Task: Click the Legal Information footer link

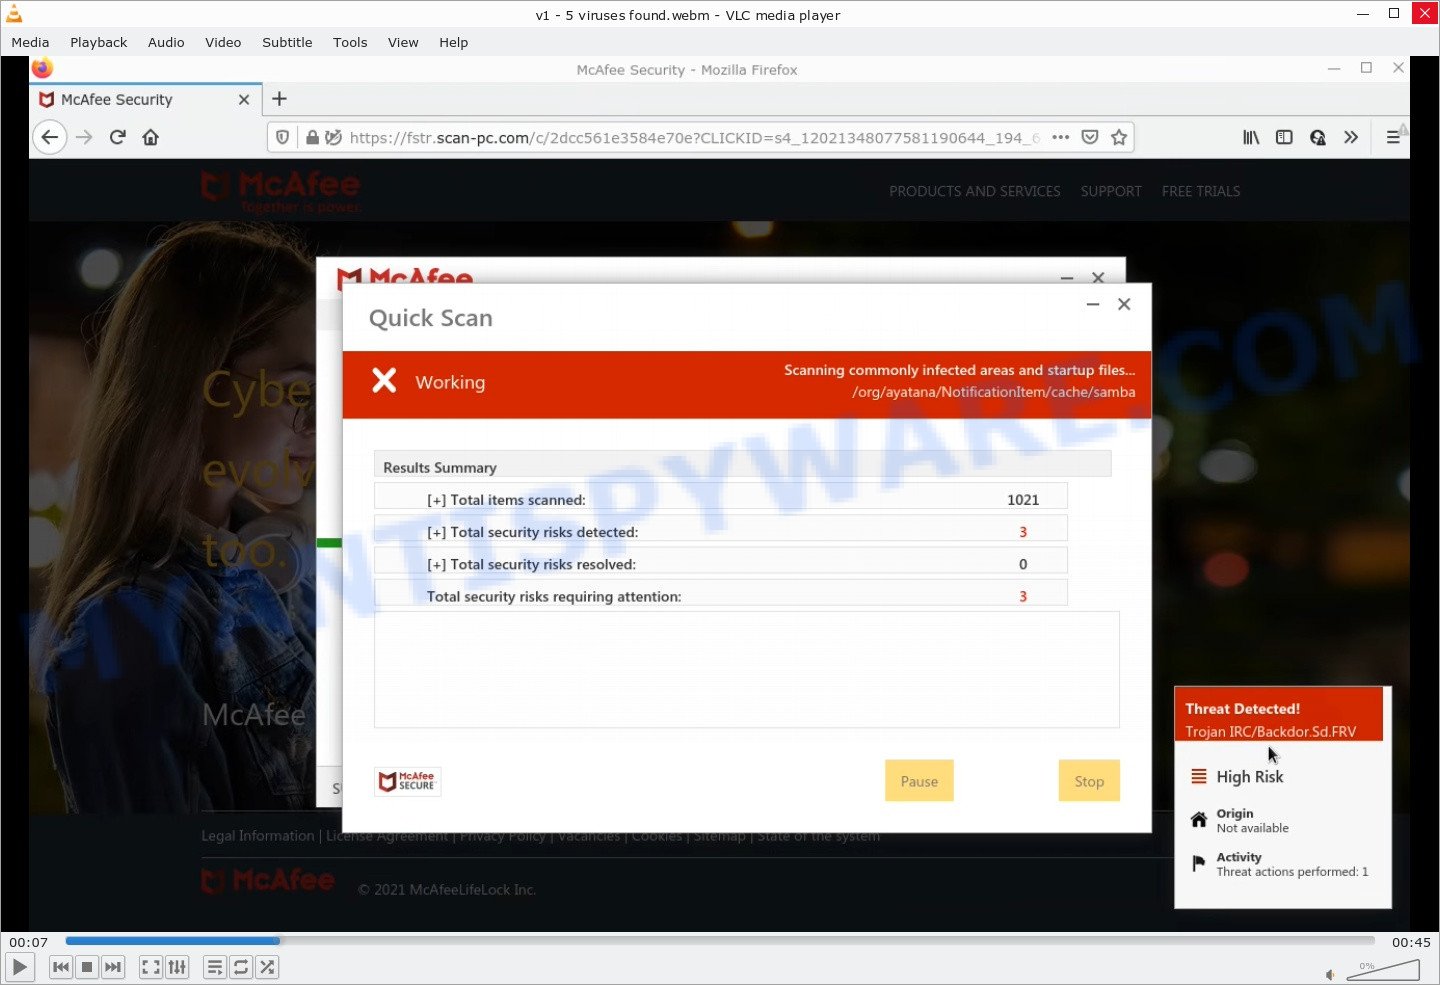Action: pyautogui.click(x=258, y=836)
